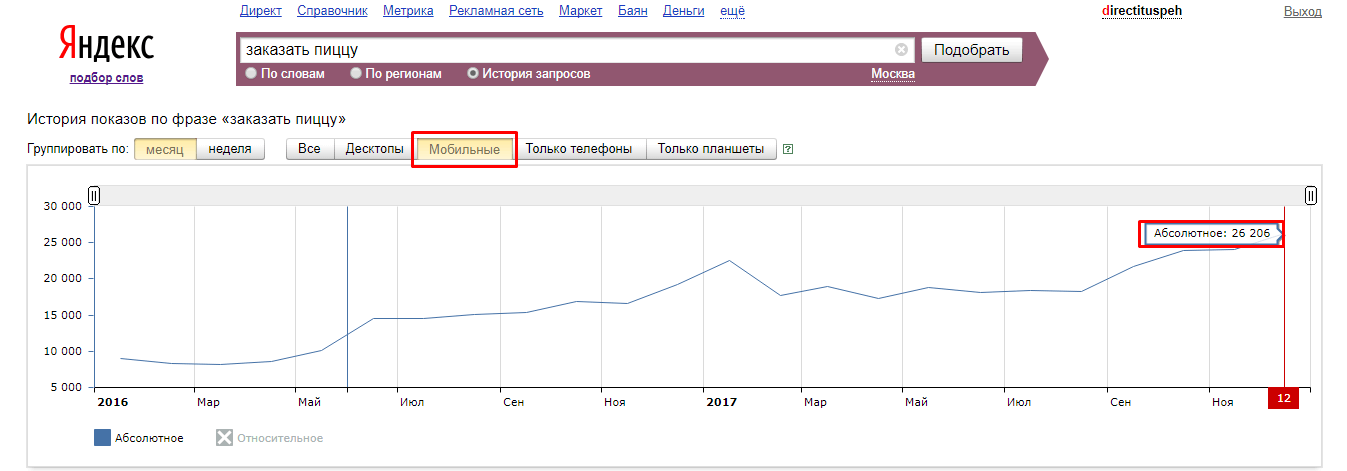This screenshot has height=471, width=1347.
Task: Group by неделя
Action: pyautogui.click(x=230, y=149)
